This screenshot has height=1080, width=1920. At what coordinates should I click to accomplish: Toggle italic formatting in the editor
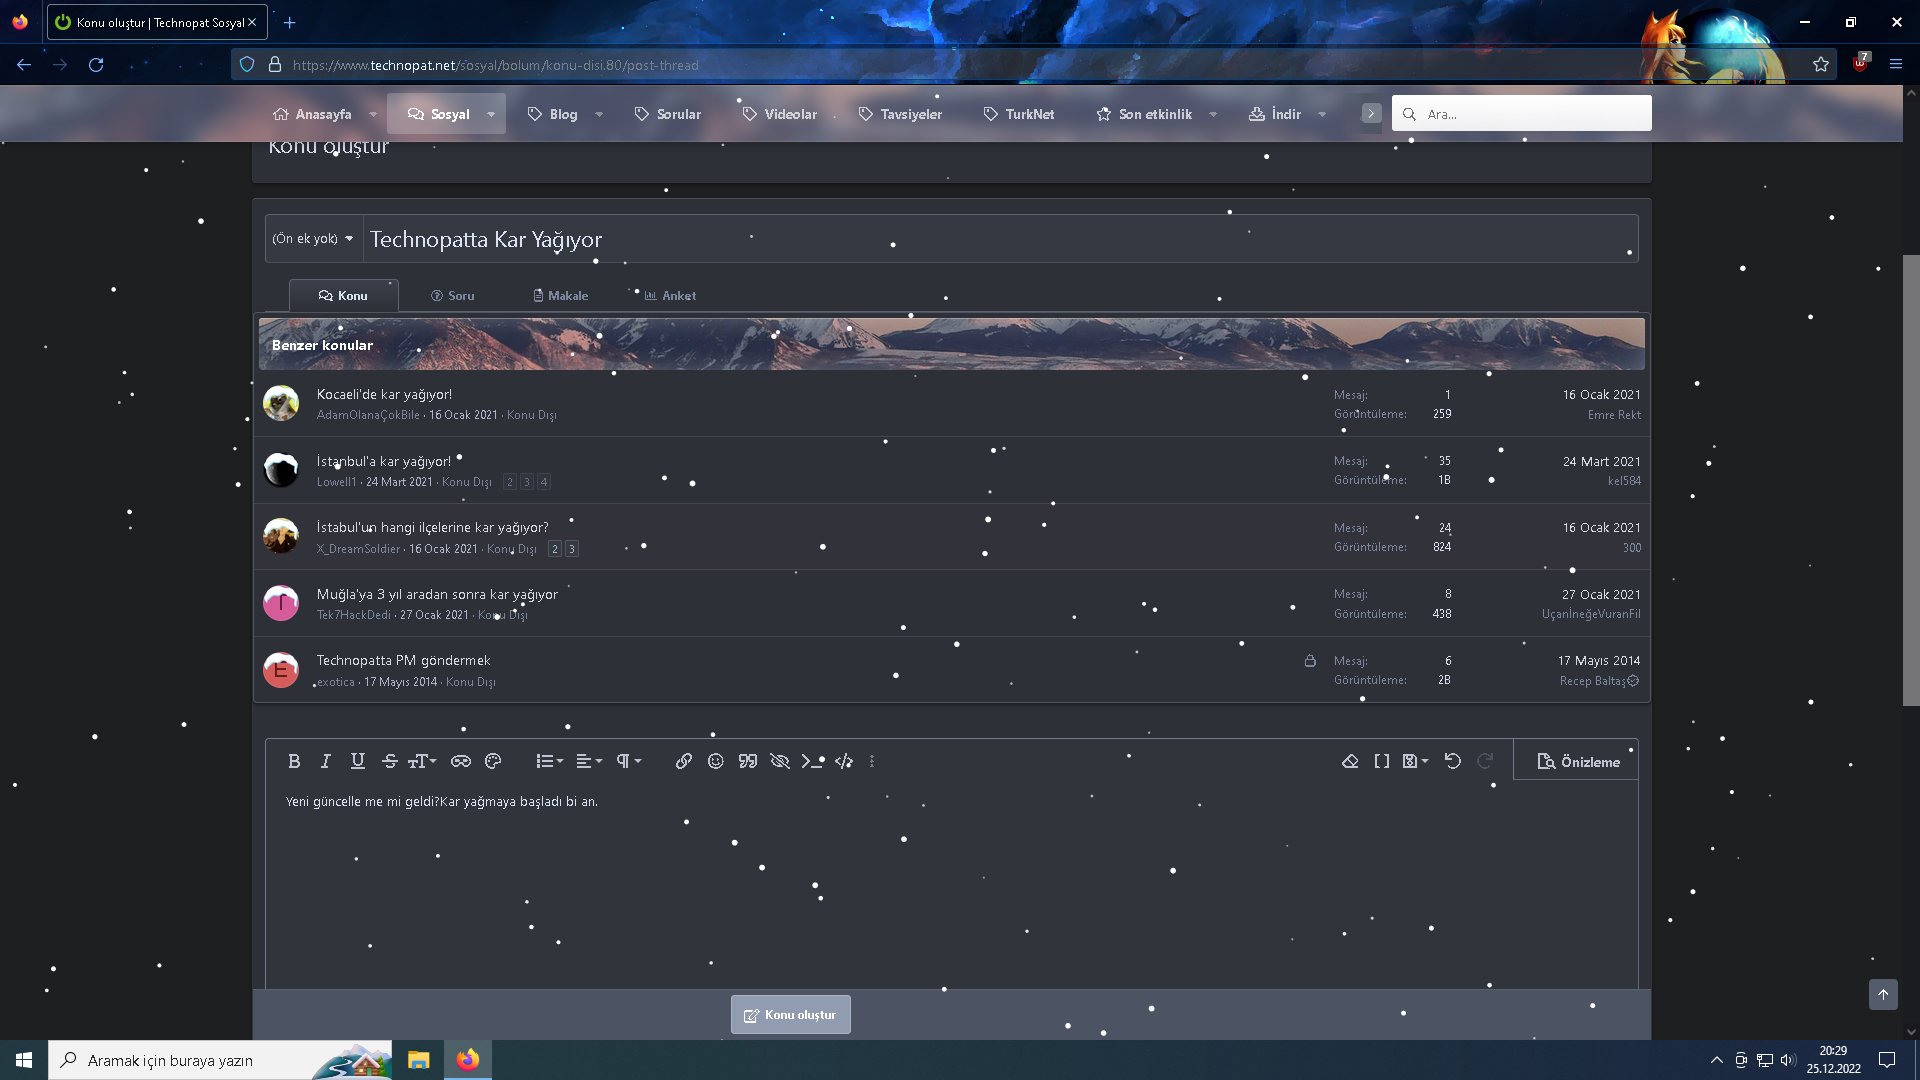tap(325, 761)
